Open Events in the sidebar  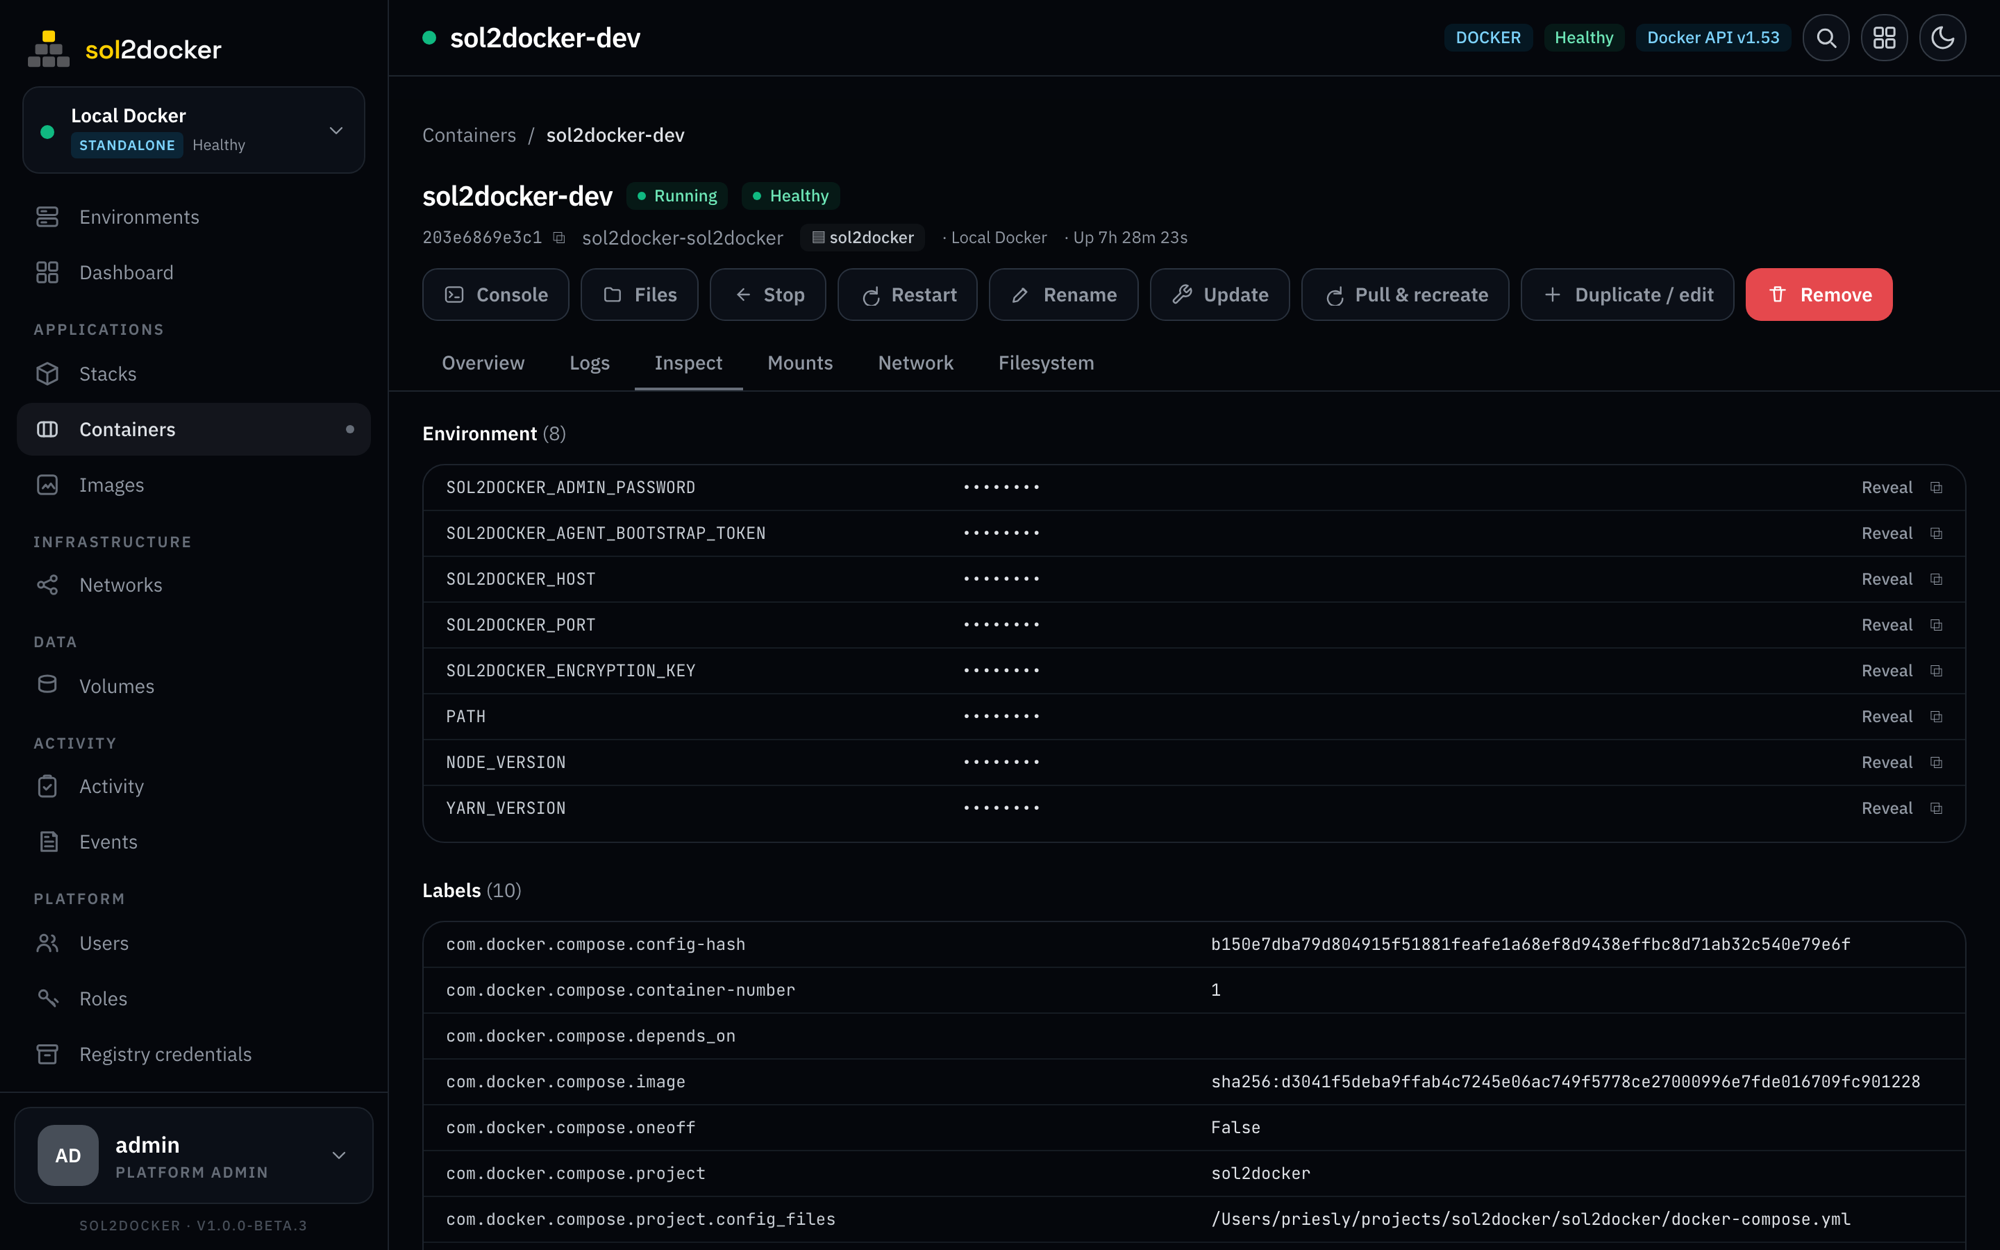(194, 842)
